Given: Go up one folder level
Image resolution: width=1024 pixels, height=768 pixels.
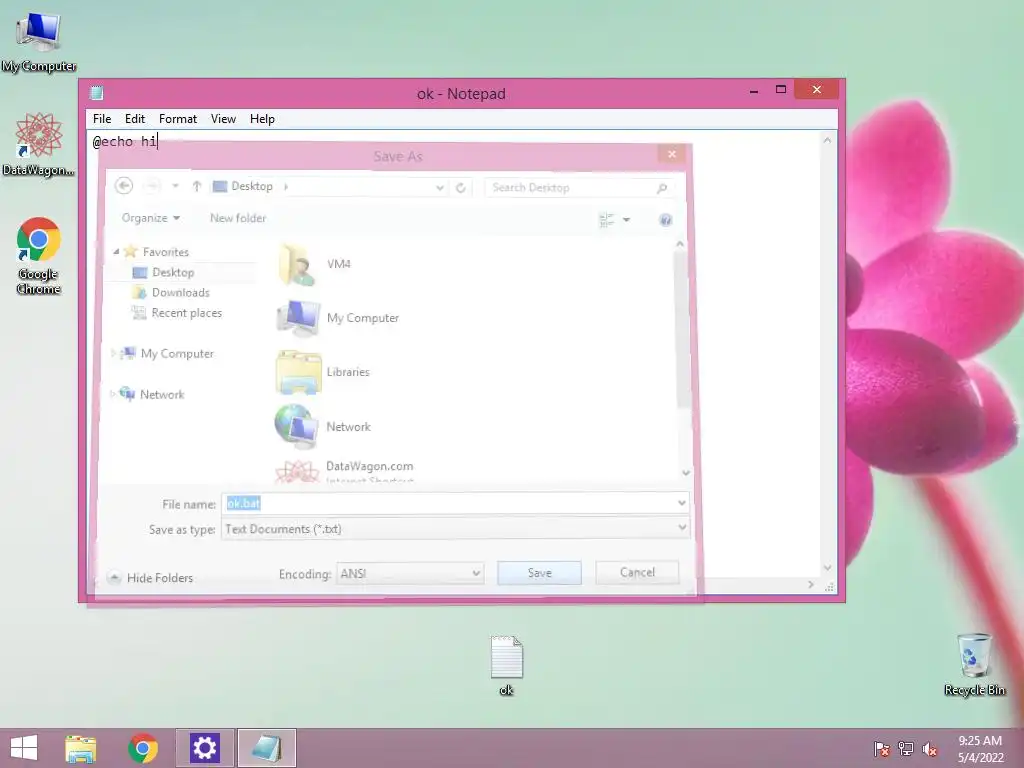Looking at the screenshot, I should pos(197,186).
